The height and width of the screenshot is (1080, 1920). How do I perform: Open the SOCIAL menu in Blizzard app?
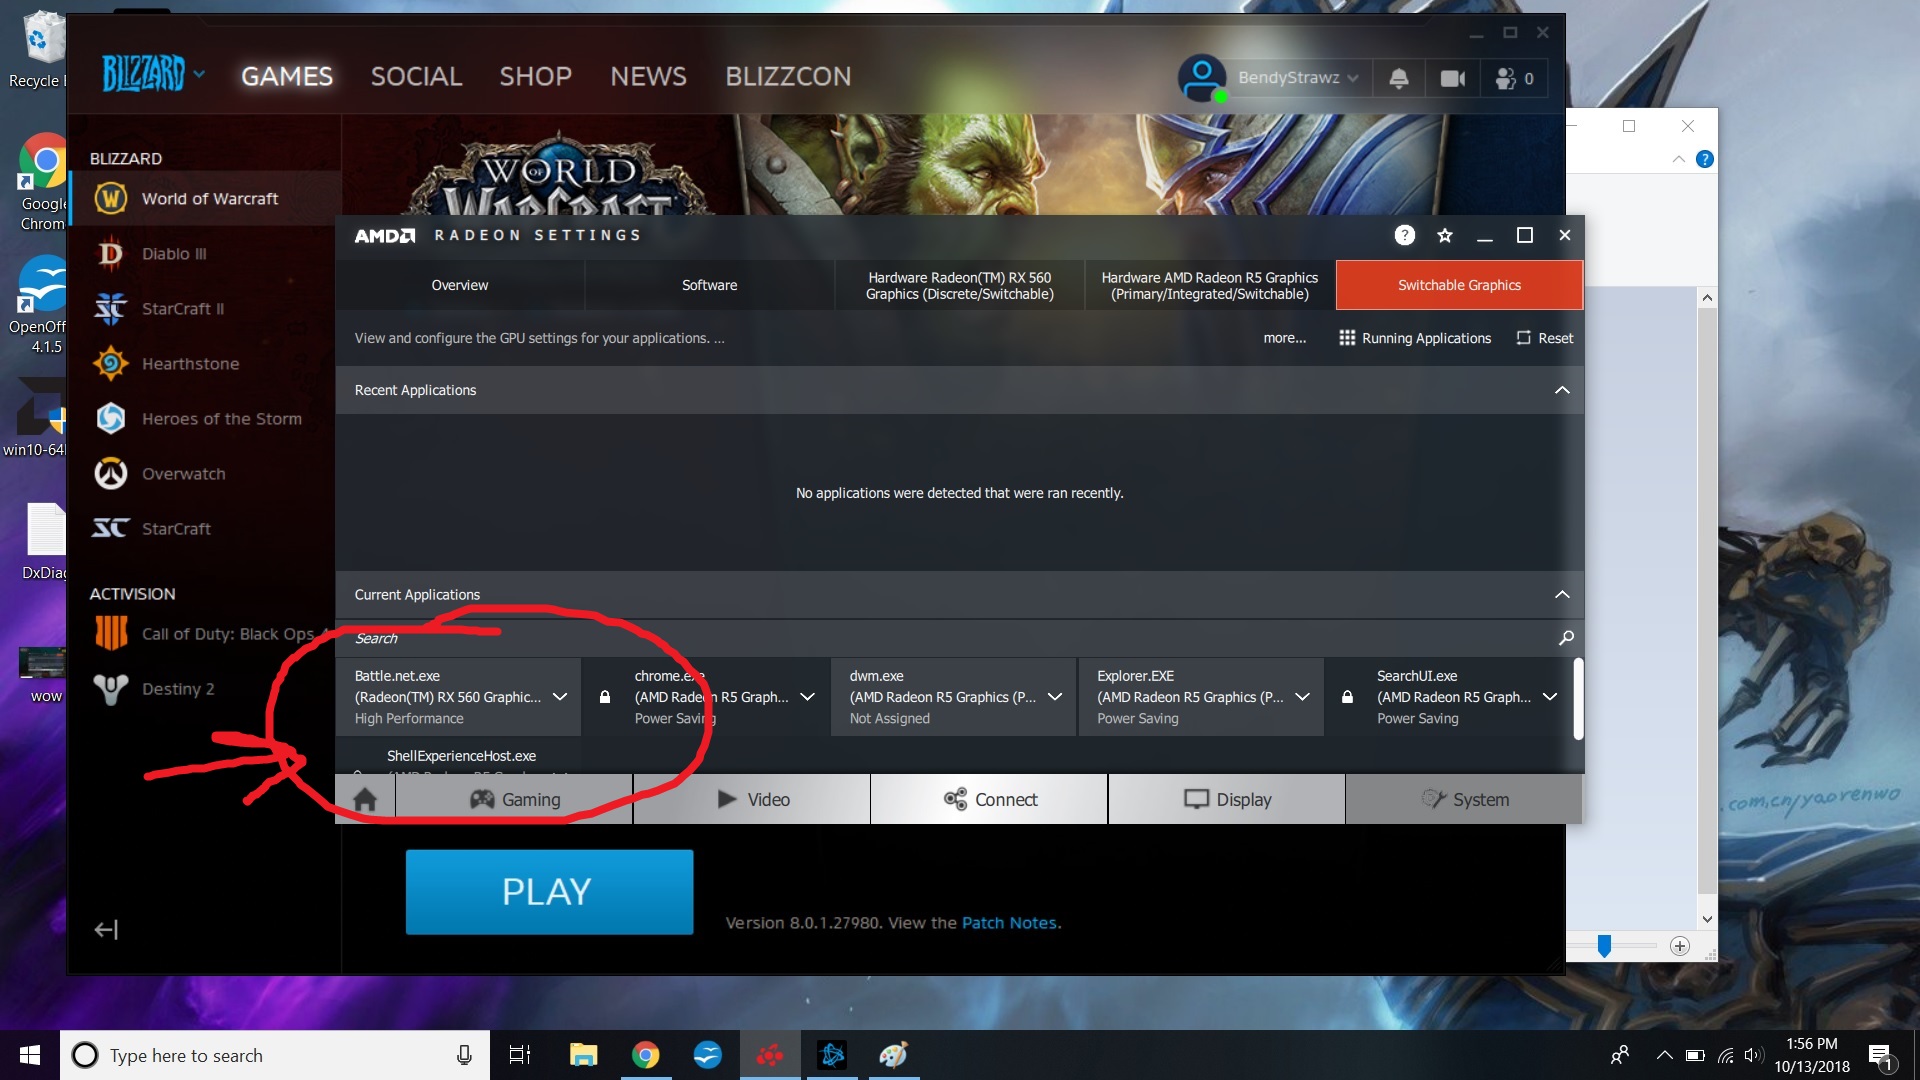point(416,76)
